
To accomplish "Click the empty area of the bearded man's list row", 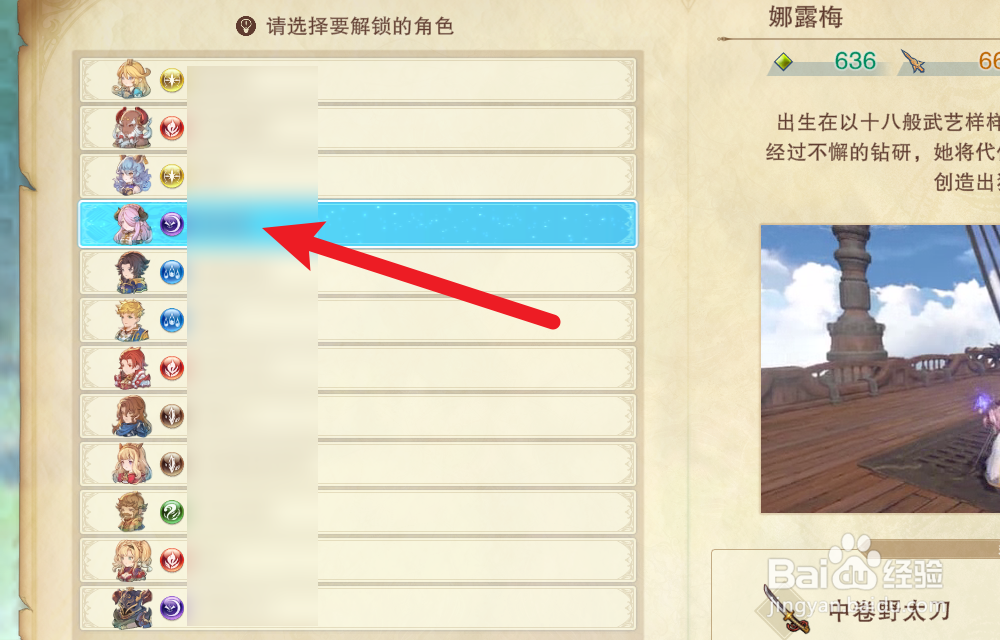I will (x=475, y=512).
